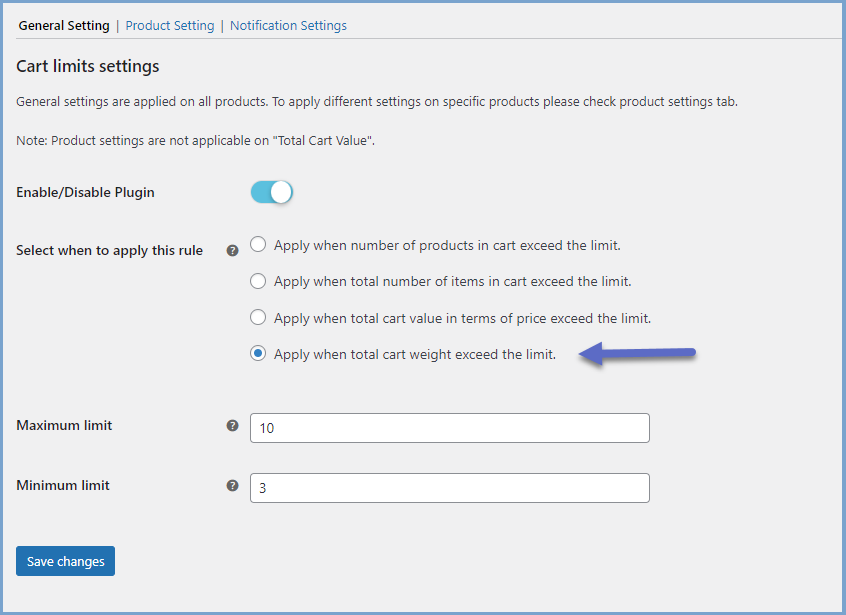Focus the Maximum limit input field
The width and height of the screenshot is (846, 615).
(x=449, y=428)
